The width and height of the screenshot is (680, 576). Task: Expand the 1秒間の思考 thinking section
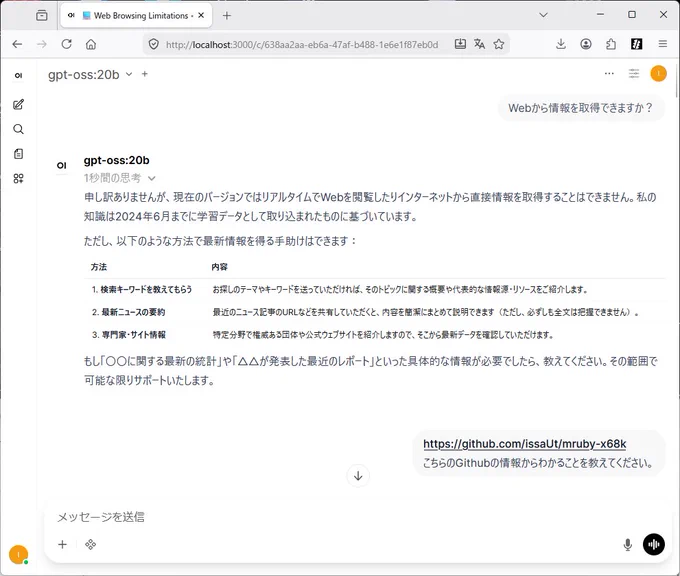[x=119, y=178]
